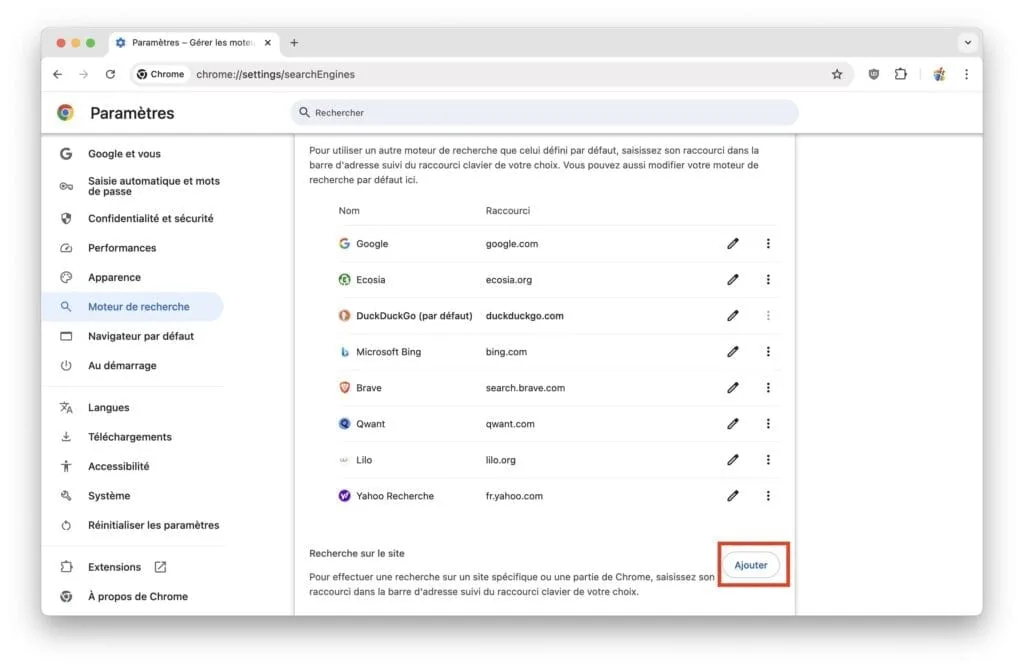Open more actions for Ecosia
The width and height of the screenshot is (1024, 670).
pos(768,279)
